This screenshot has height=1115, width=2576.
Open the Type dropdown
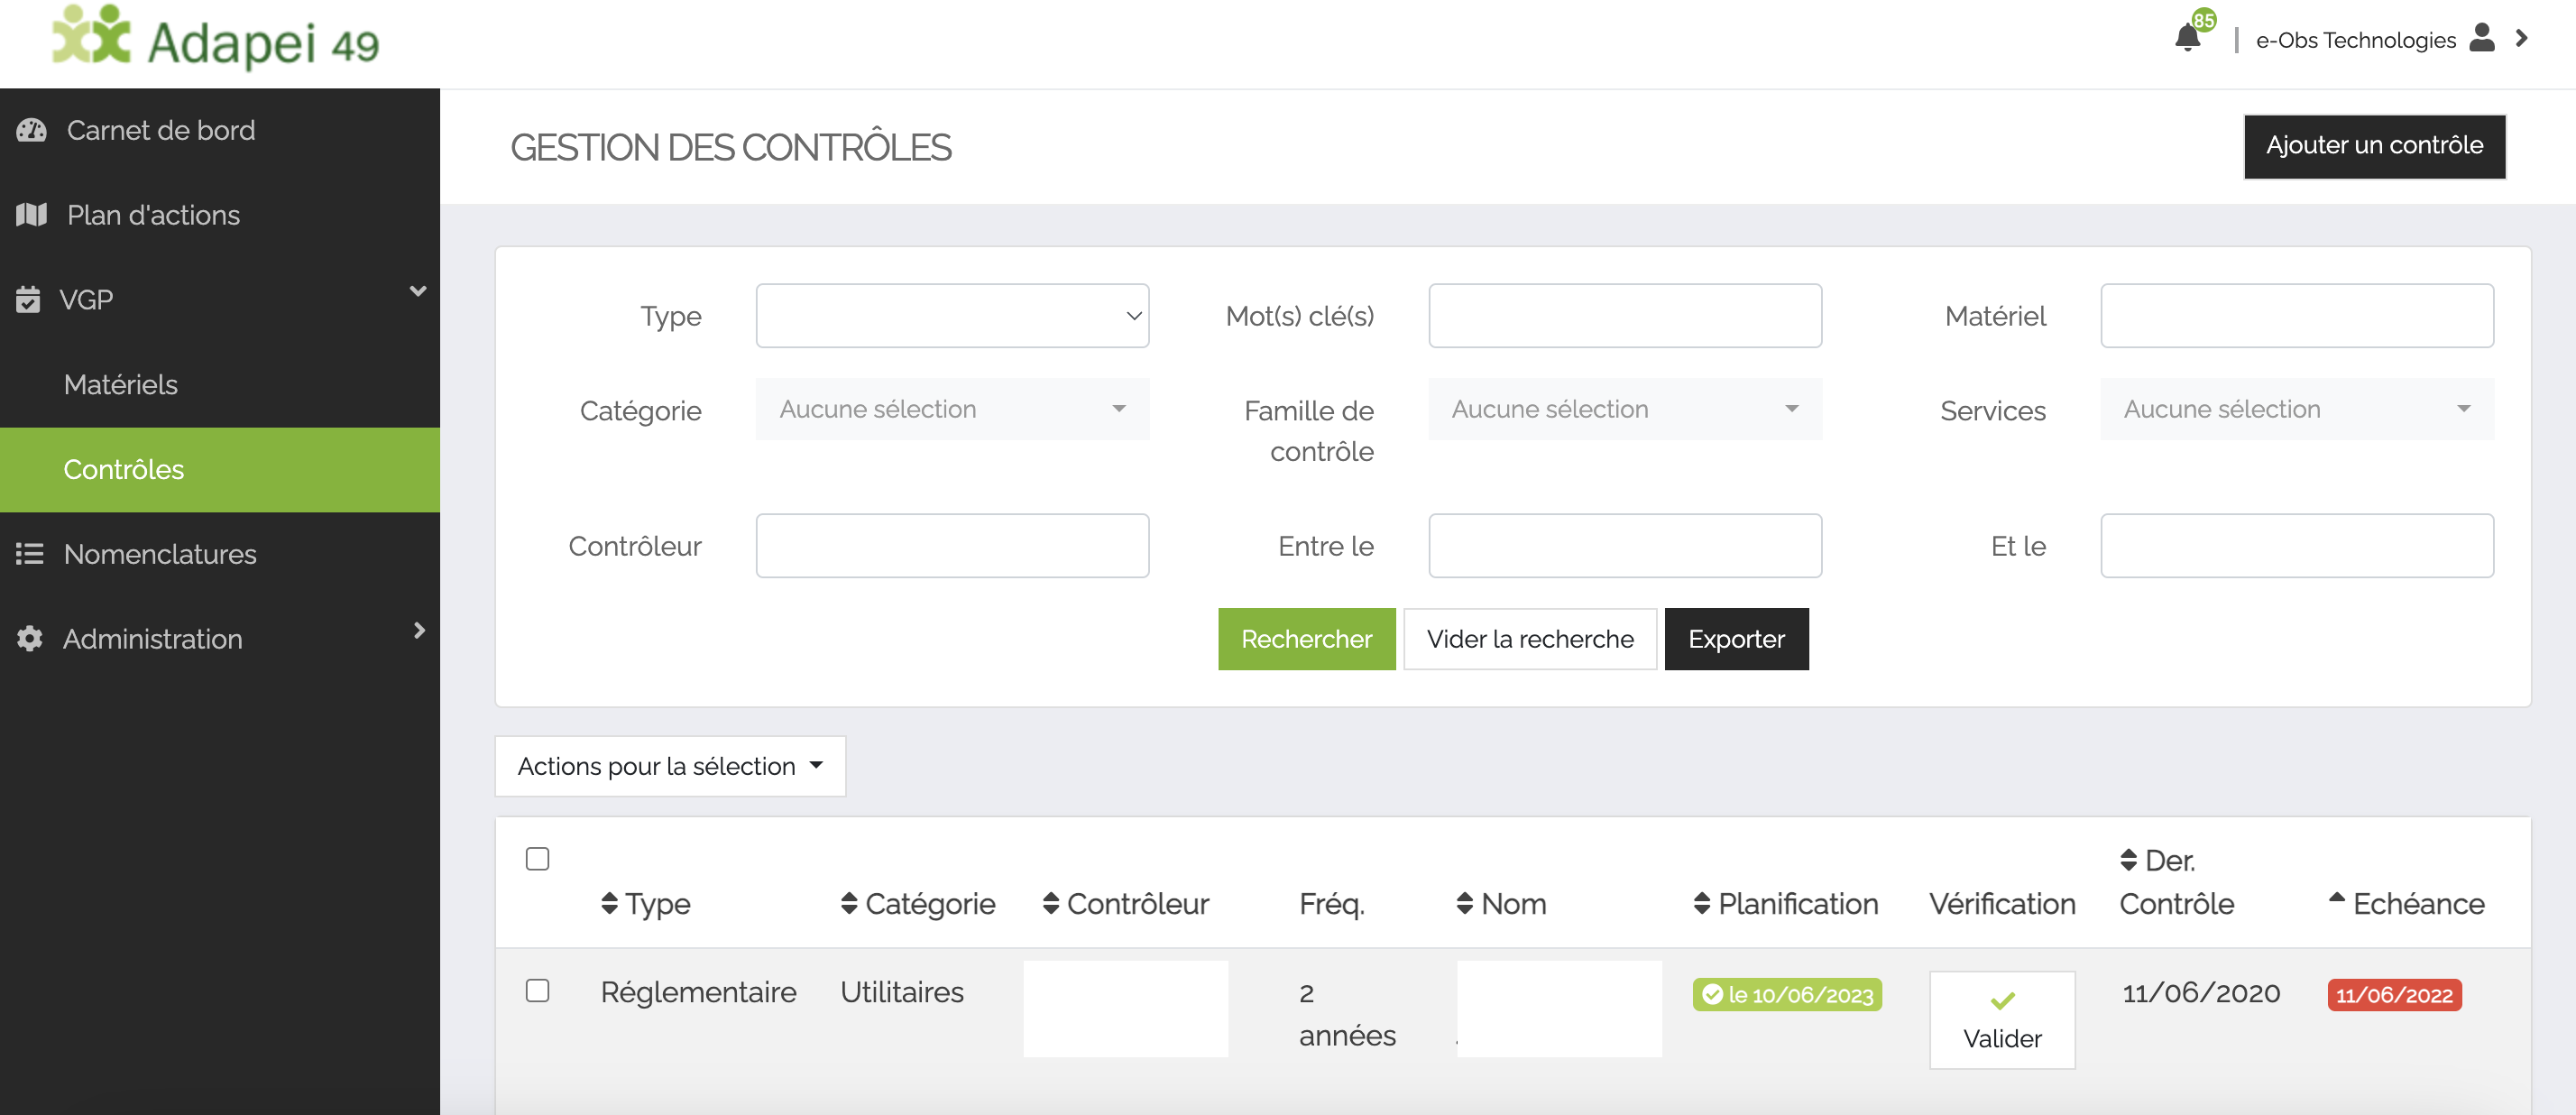(952, 316)
